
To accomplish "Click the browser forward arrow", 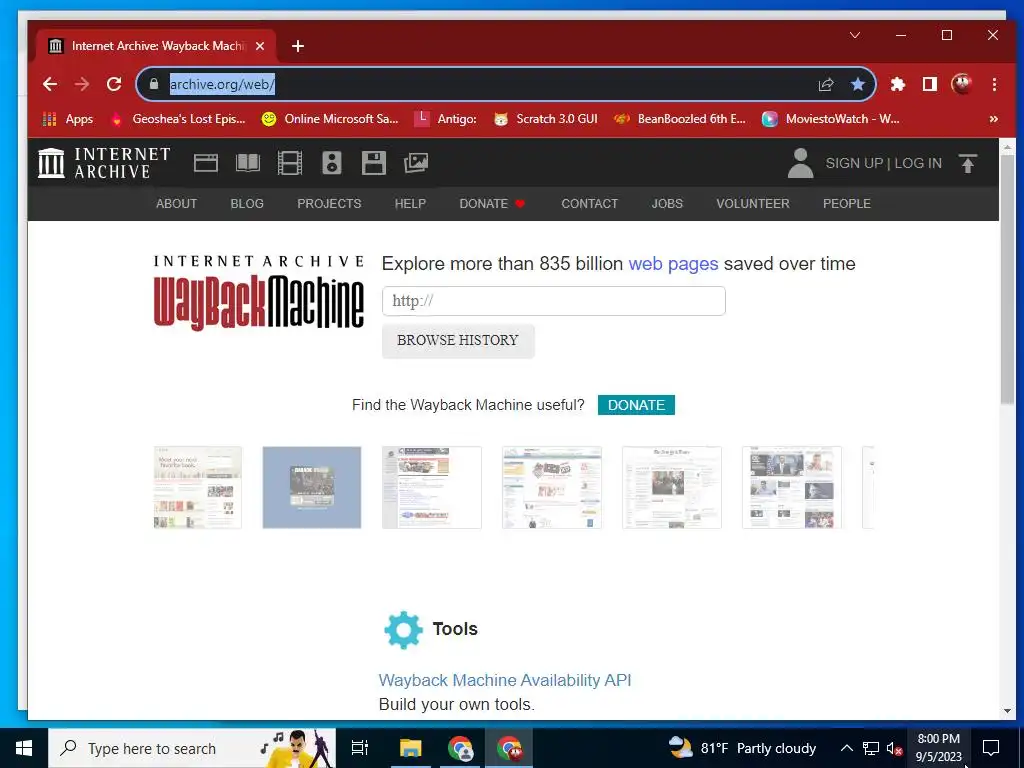I will (x=82, y=84).
